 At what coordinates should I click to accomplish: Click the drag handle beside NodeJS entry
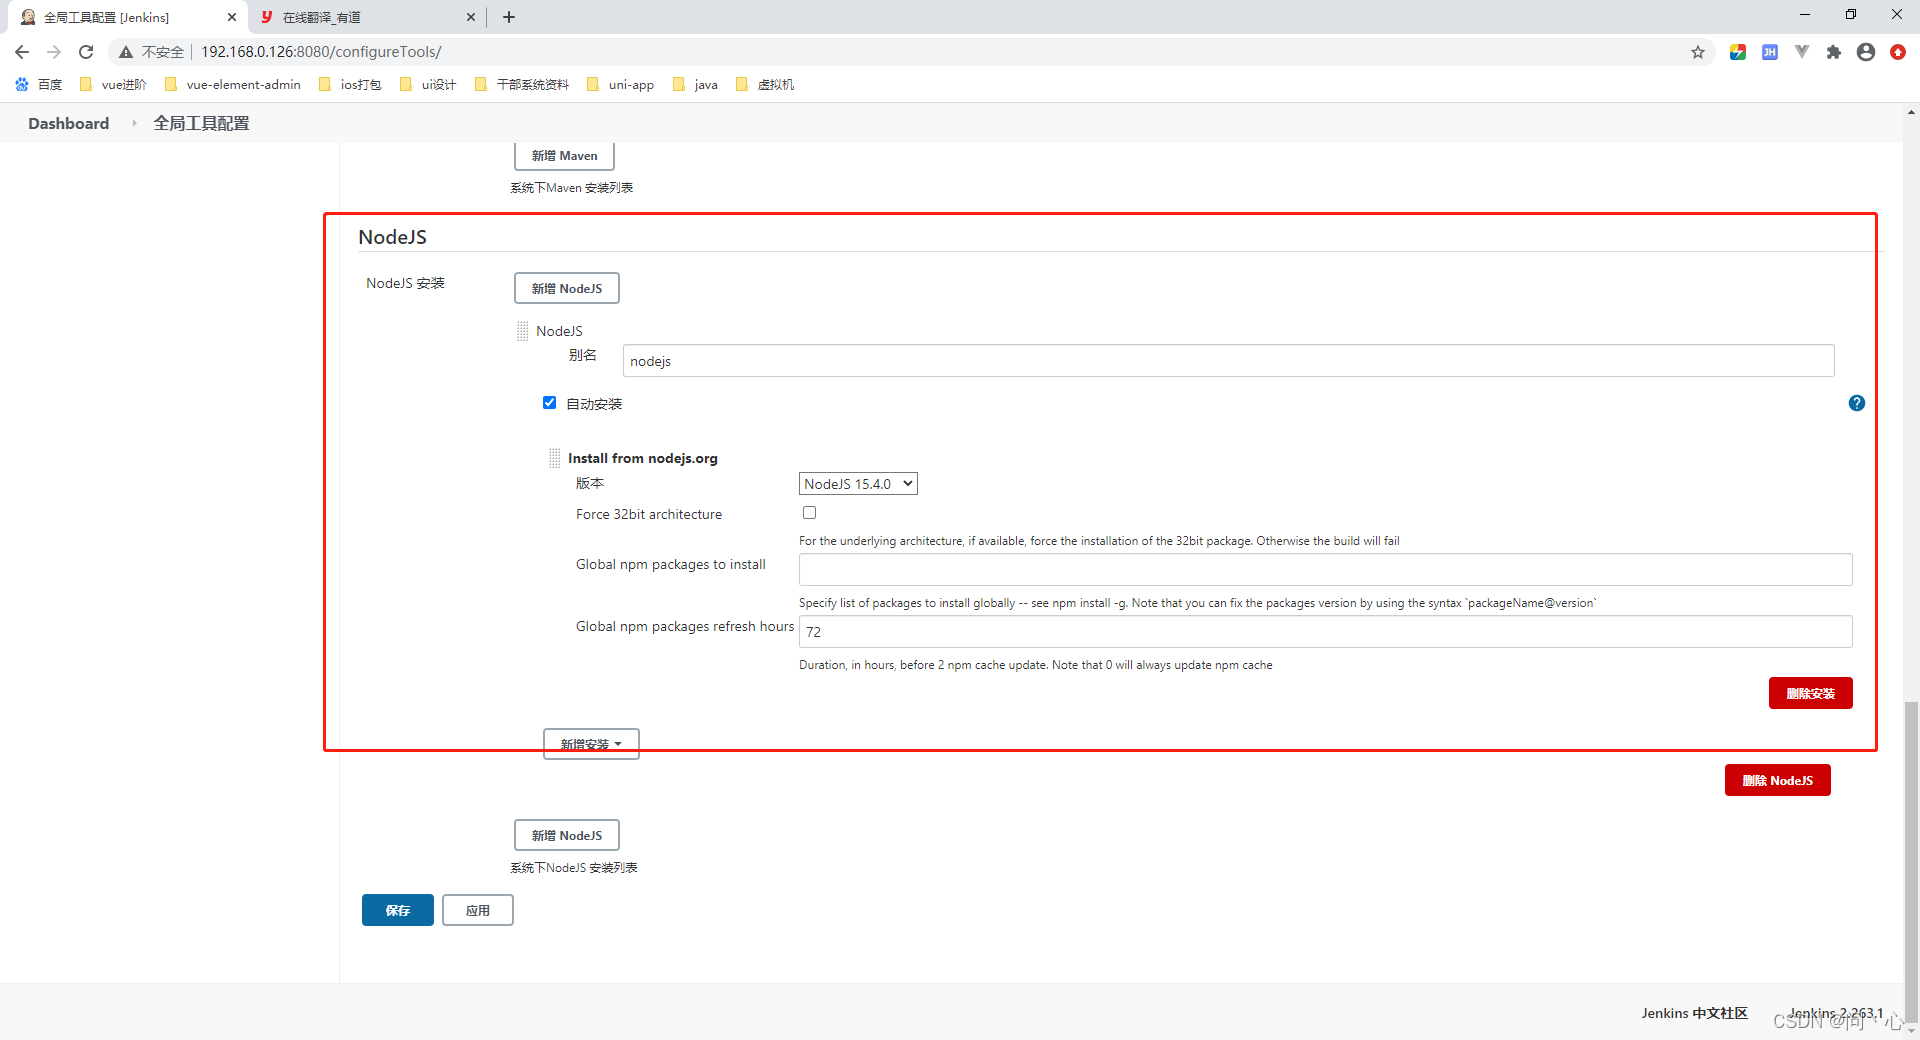click(x=522, y=331)
